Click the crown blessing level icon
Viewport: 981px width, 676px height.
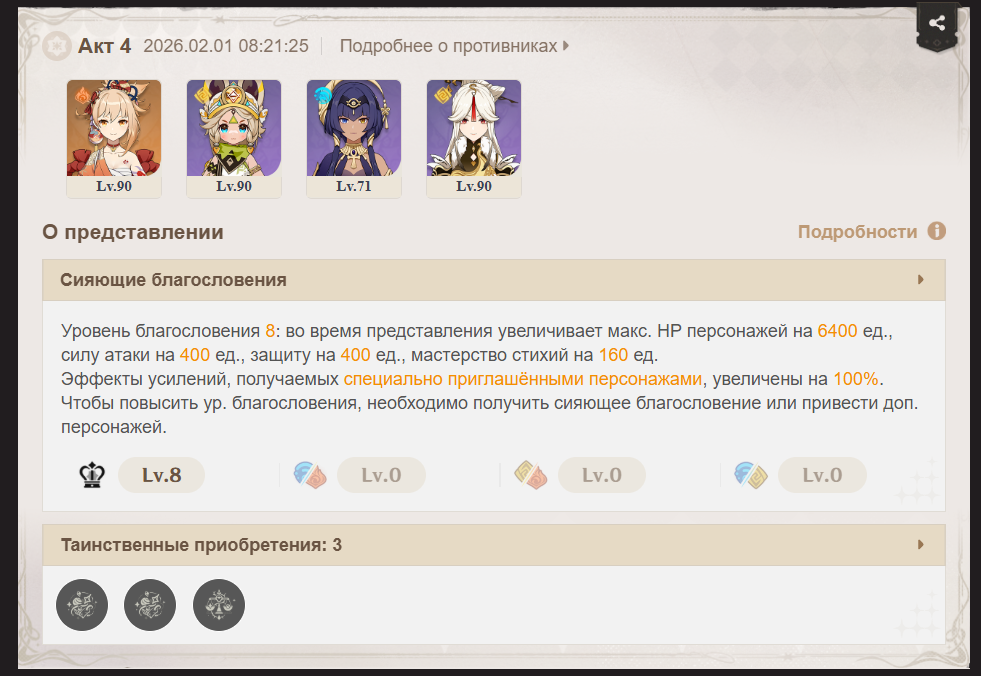pyautogui.click(x=92, y=475)
